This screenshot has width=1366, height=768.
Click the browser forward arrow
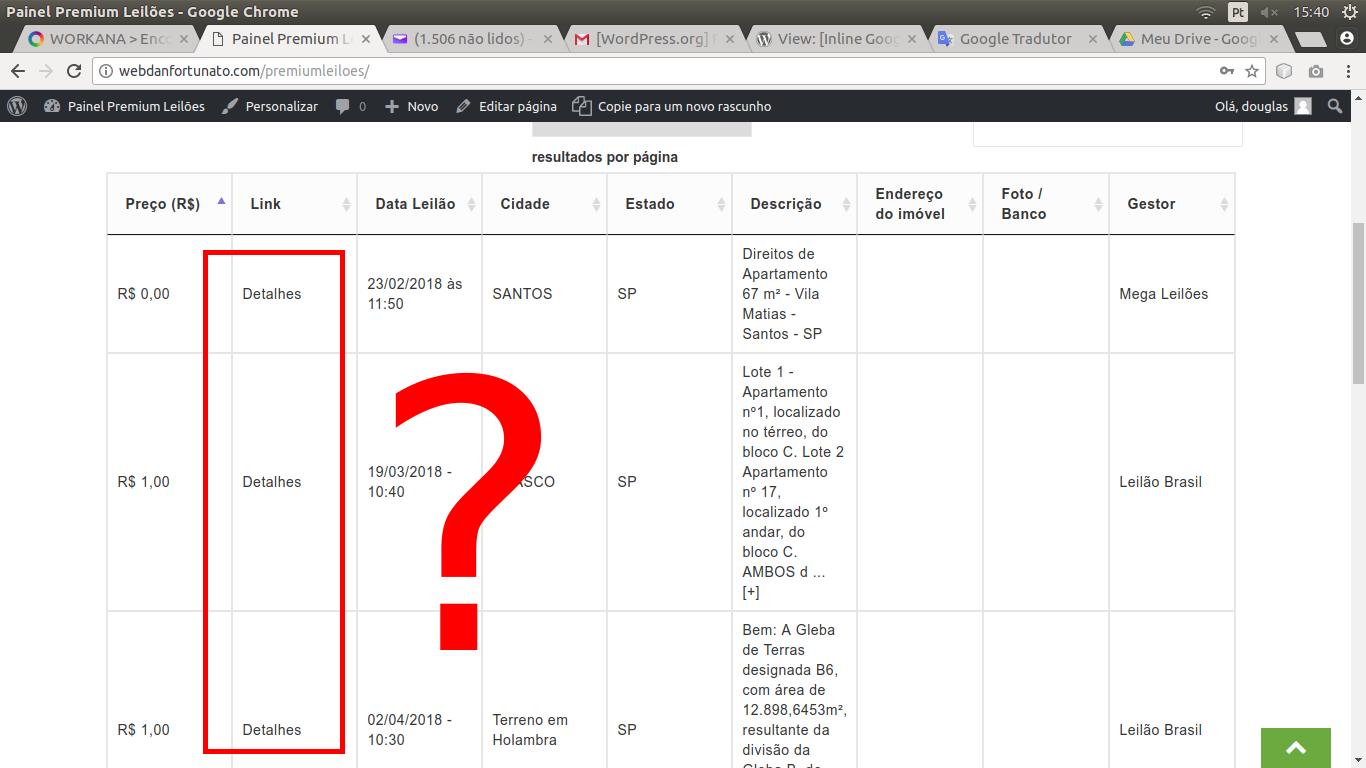tap(45, 71)
